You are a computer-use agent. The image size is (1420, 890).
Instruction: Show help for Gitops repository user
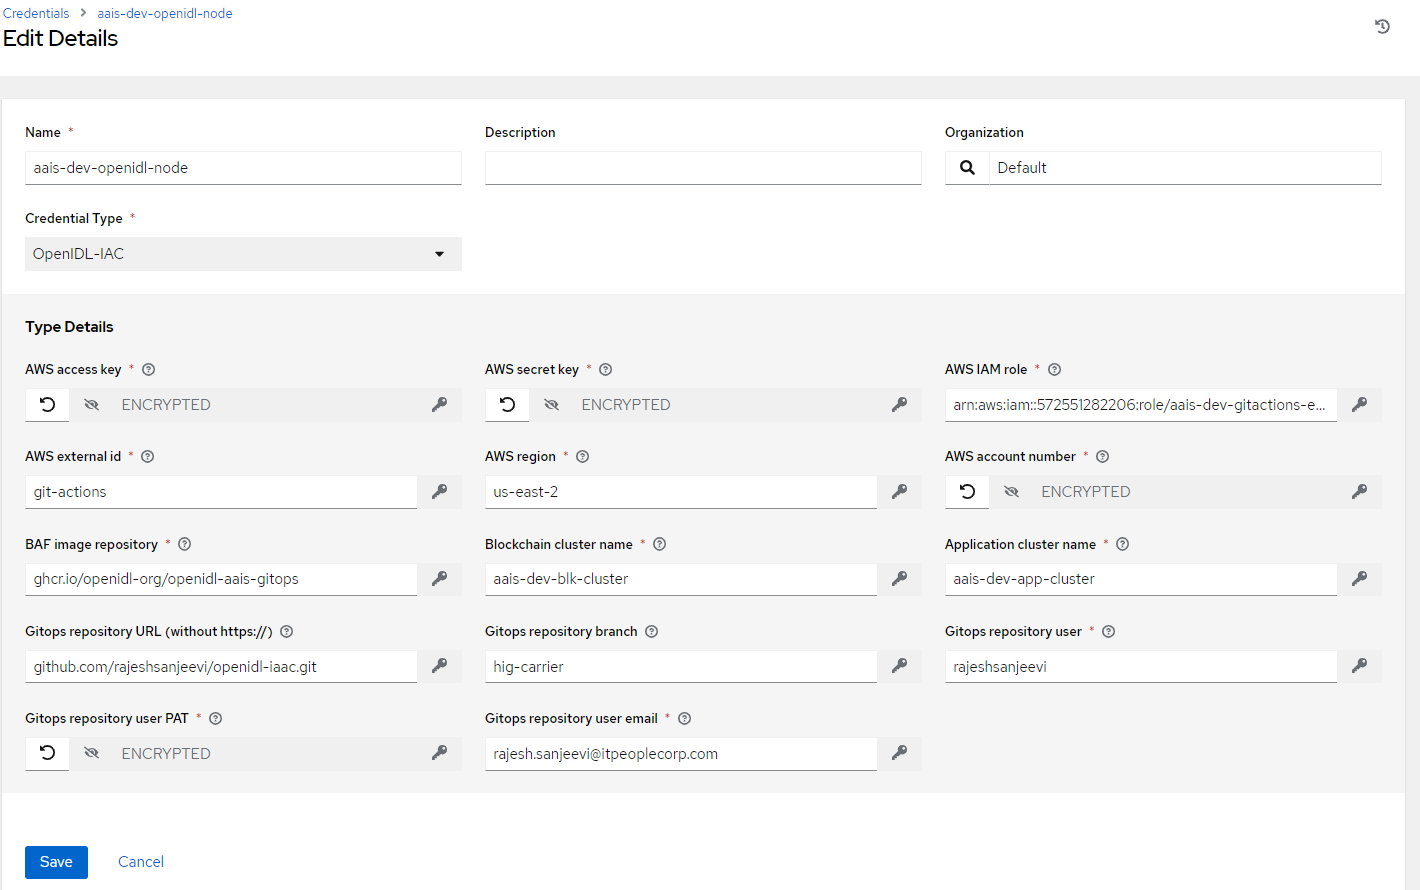1108,632
